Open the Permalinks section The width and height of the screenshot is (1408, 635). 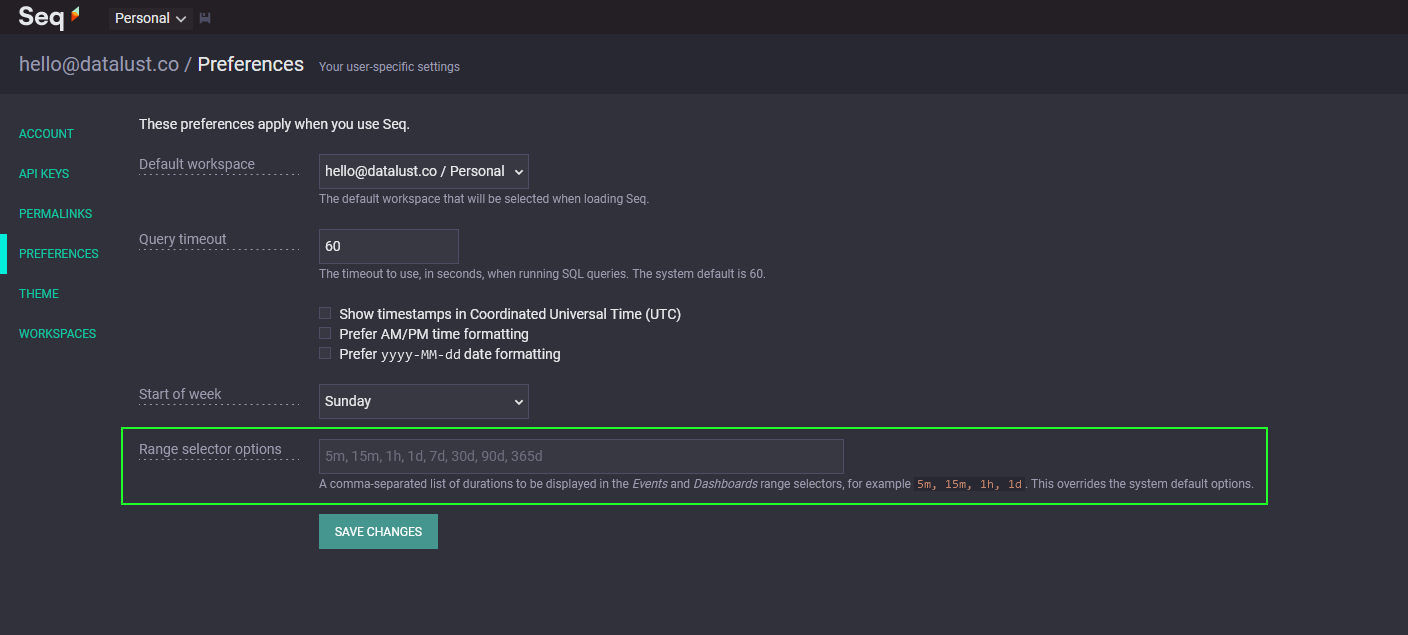click(x=55, y=214)
